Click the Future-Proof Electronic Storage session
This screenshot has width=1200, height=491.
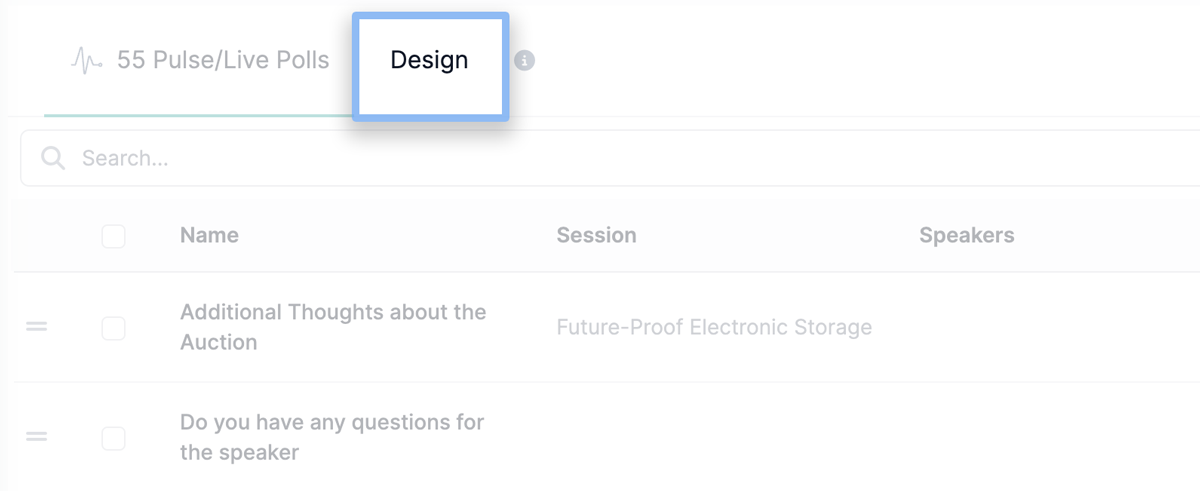tap(714, 327)
